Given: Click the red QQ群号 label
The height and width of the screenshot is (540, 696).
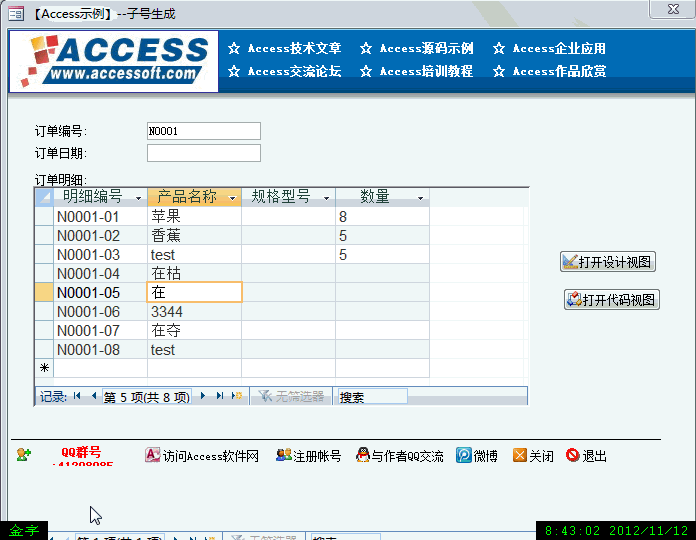Looking at the screenshot, I should 81,452.
